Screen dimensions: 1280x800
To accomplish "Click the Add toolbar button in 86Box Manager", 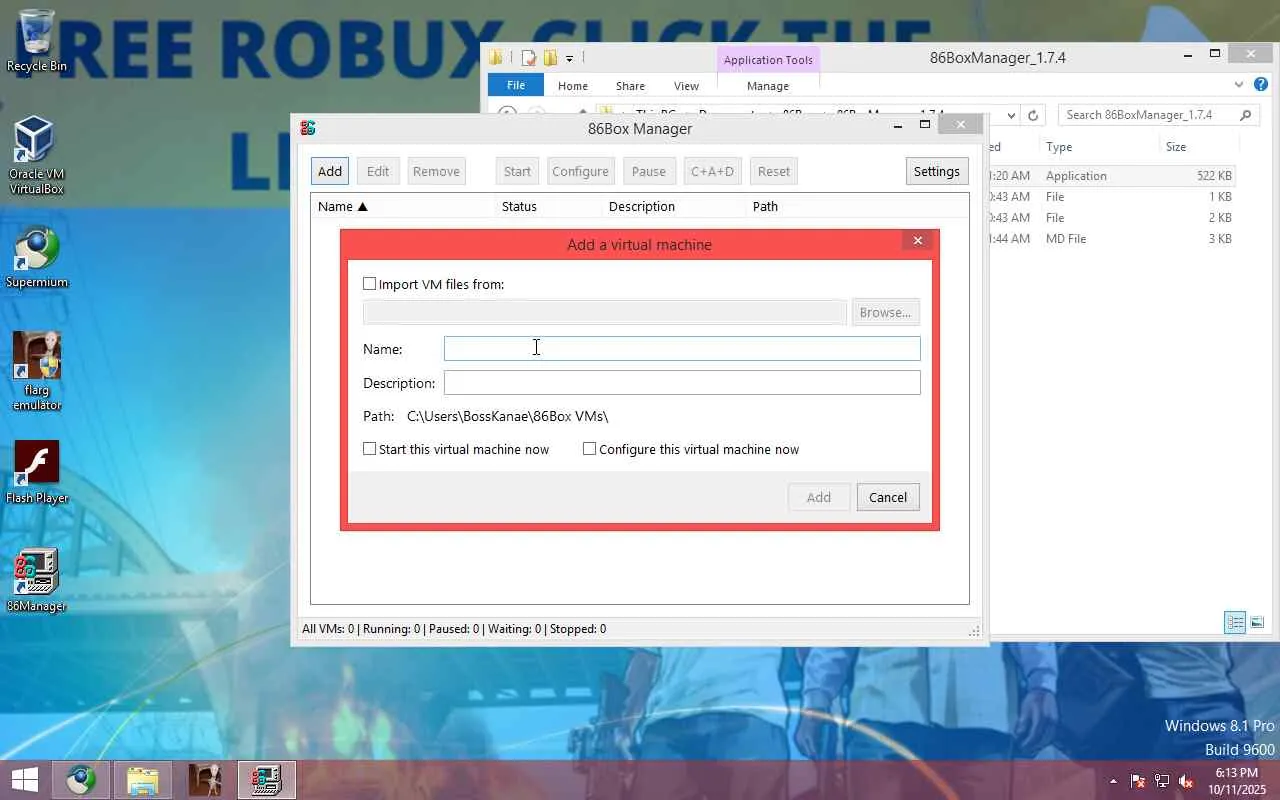I will click(330, 171).
